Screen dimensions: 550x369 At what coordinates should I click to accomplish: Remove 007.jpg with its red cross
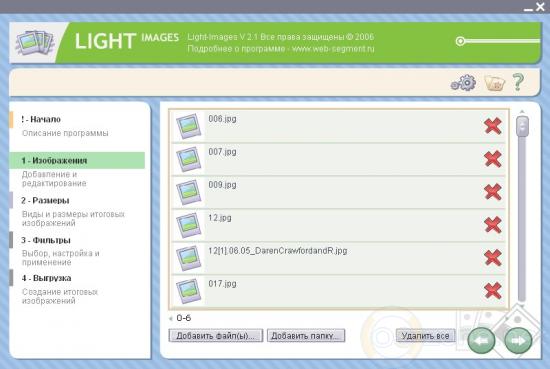pos(492,159)
